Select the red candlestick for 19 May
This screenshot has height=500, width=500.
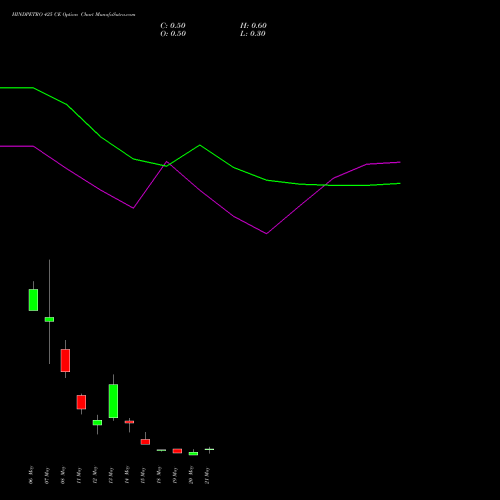click(x=177, y=451)
